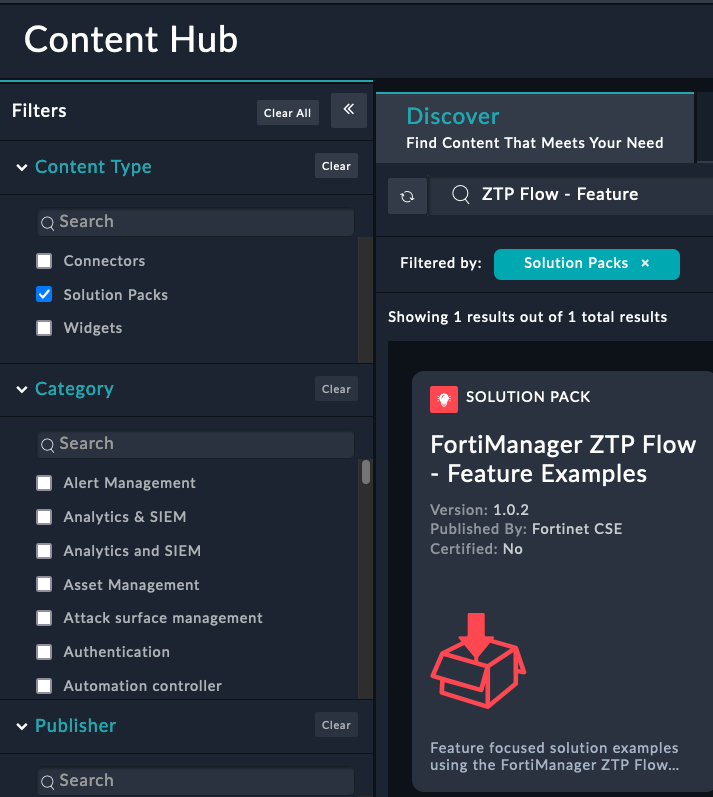Check the Widgets checkbox

[44, 328]
